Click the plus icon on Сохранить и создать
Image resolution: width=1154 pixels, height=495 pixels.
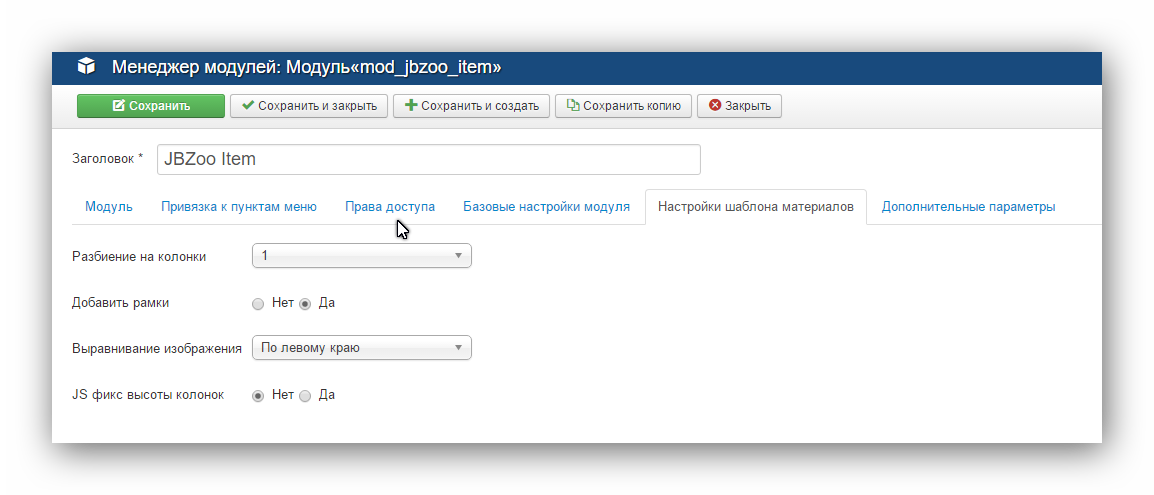pyautogui.click(x=410, y=105)
